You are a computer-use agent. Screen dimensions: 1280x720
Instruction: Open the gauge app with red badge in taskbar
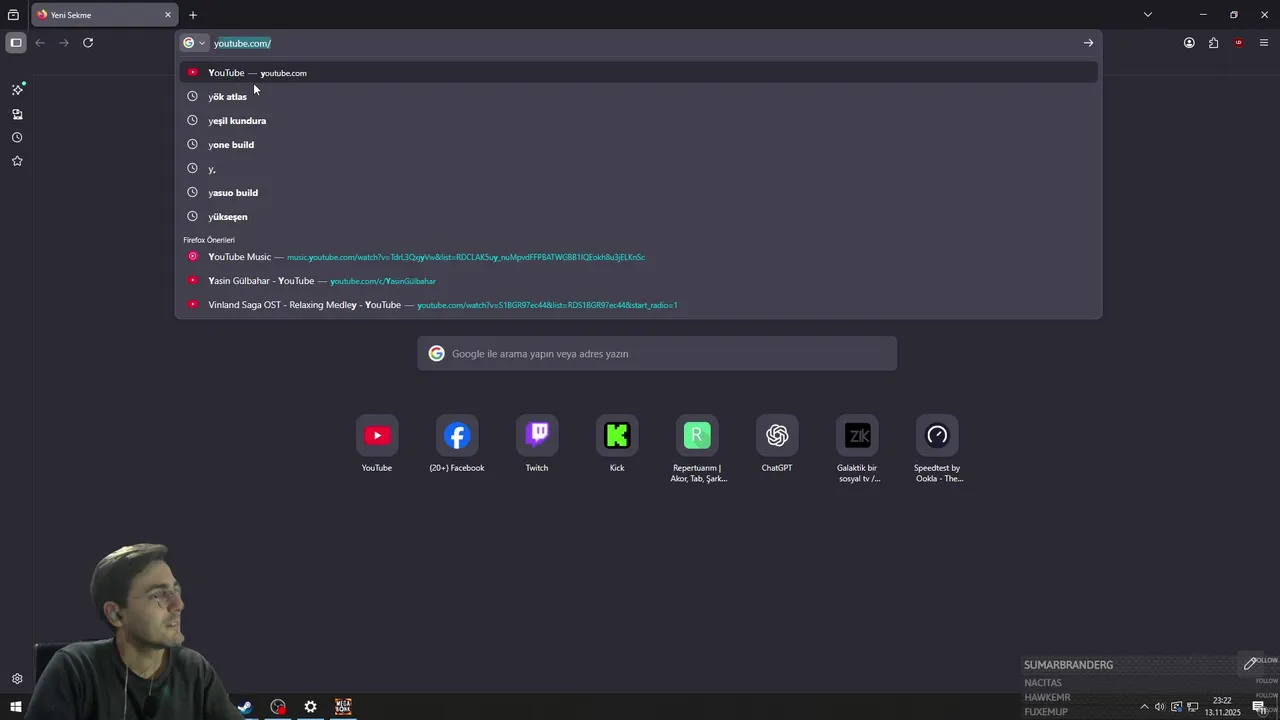pos(278,707)
